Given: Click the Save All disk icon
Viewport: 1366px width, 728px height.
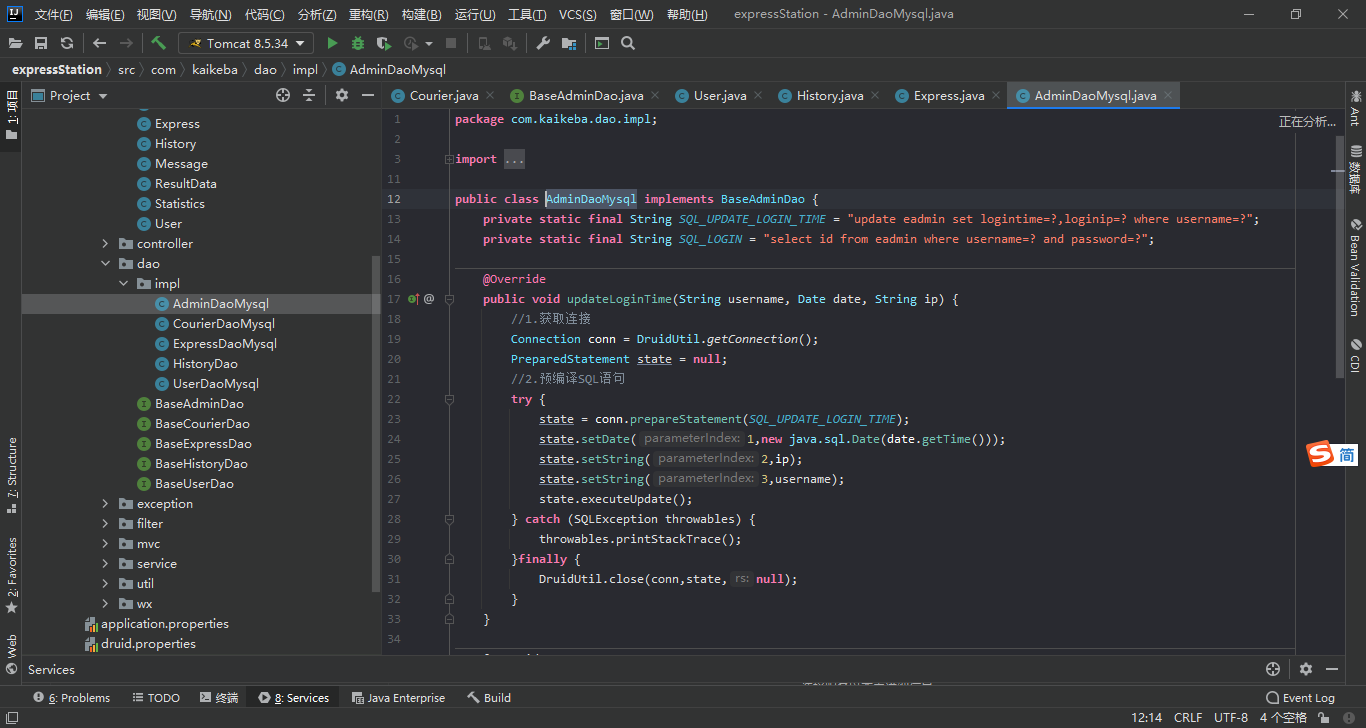Looking at the screenshot, I should pos(41,43).
